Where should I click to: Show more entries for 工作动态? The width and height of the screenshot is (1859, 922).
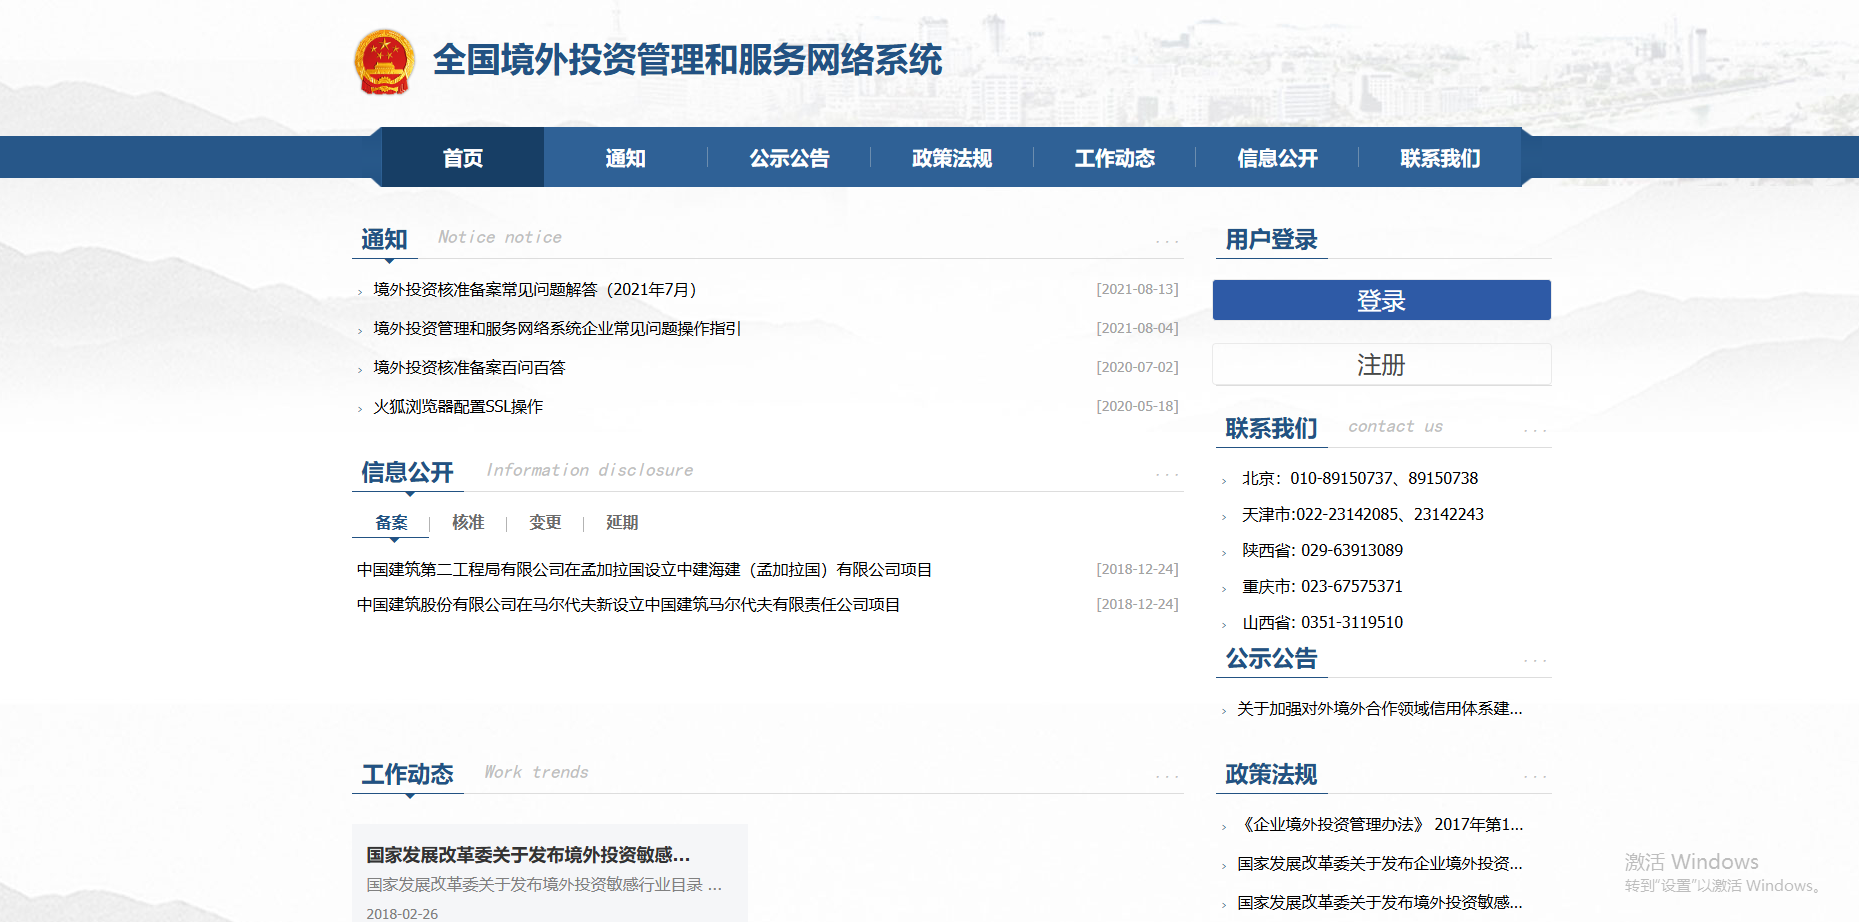pos(1167,776)
